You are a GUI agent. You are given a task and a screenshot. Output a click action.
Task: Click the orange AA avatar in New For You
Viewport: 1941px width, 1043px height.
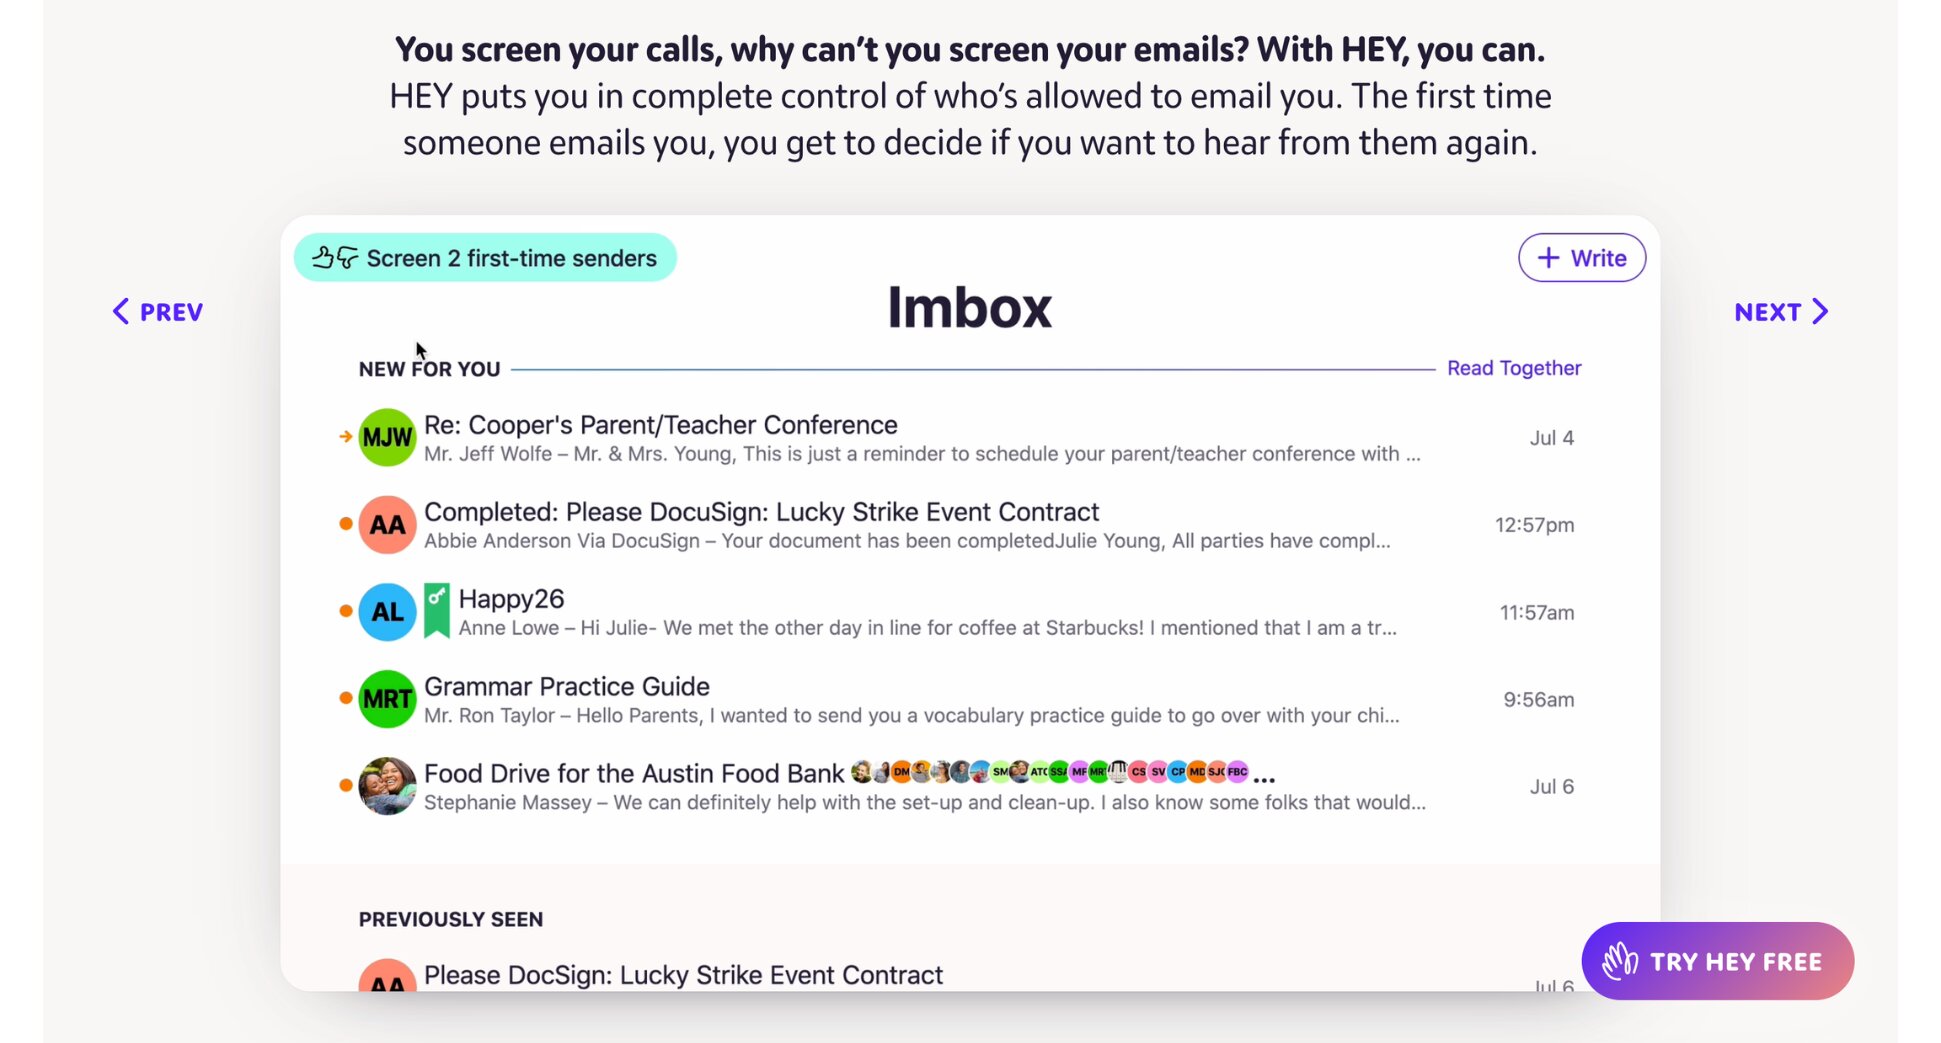coord(387,524)
